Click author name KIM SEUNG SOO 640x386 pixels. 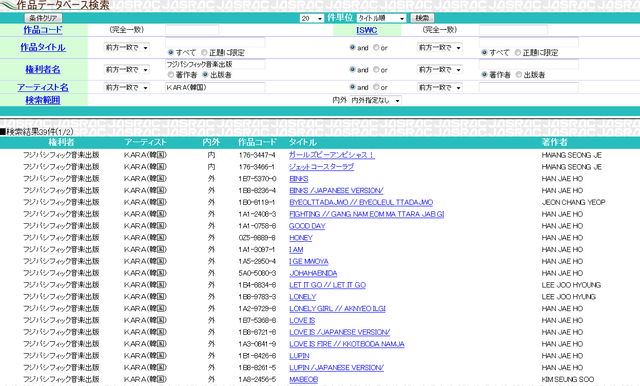click(x=568, y=380)
